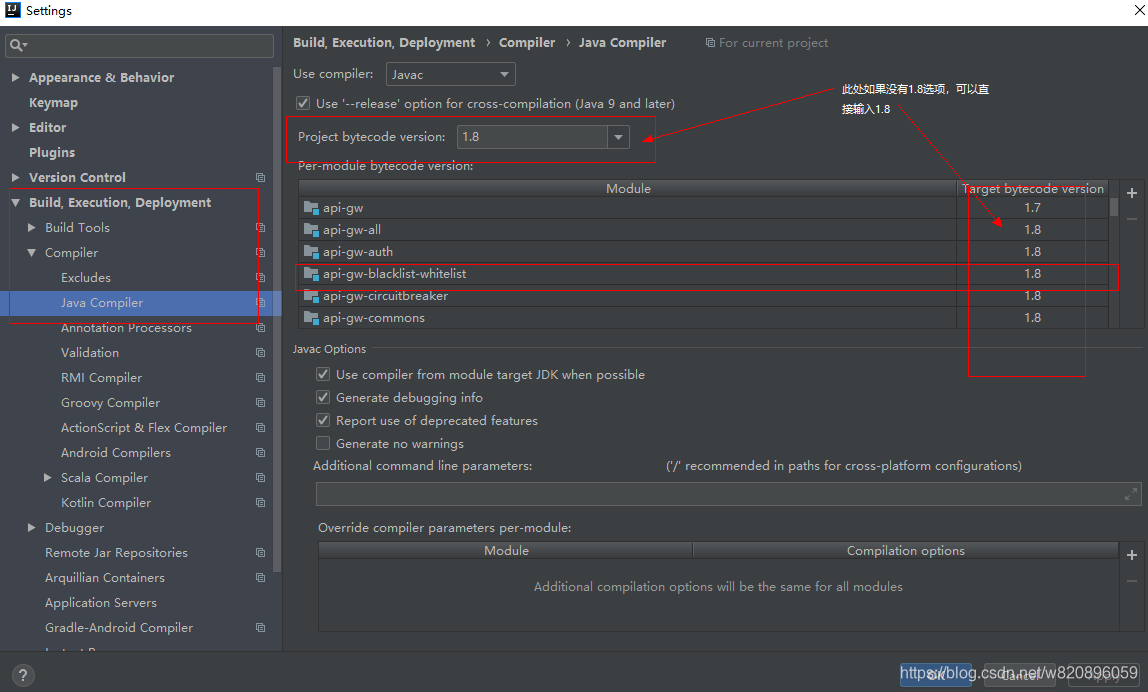Click the project-level icon next to Validation
1148x692 pixels.
tap(260, 353)
